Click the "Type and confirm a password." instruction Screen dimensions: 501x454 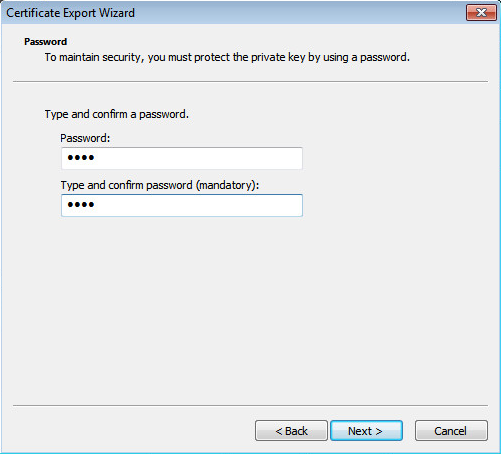click(x=117, y=114)
